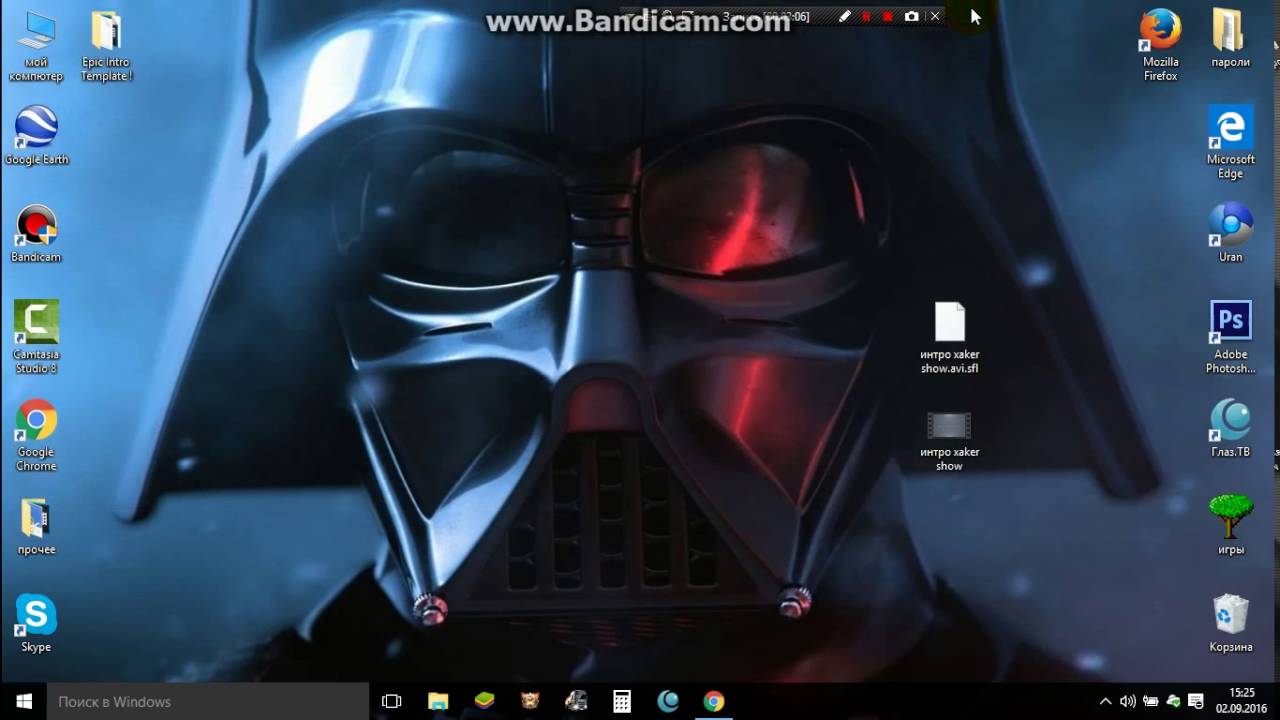
Task: Open Calculator from the taskbar
Action: pyautogui.click(x=622, y=701)
